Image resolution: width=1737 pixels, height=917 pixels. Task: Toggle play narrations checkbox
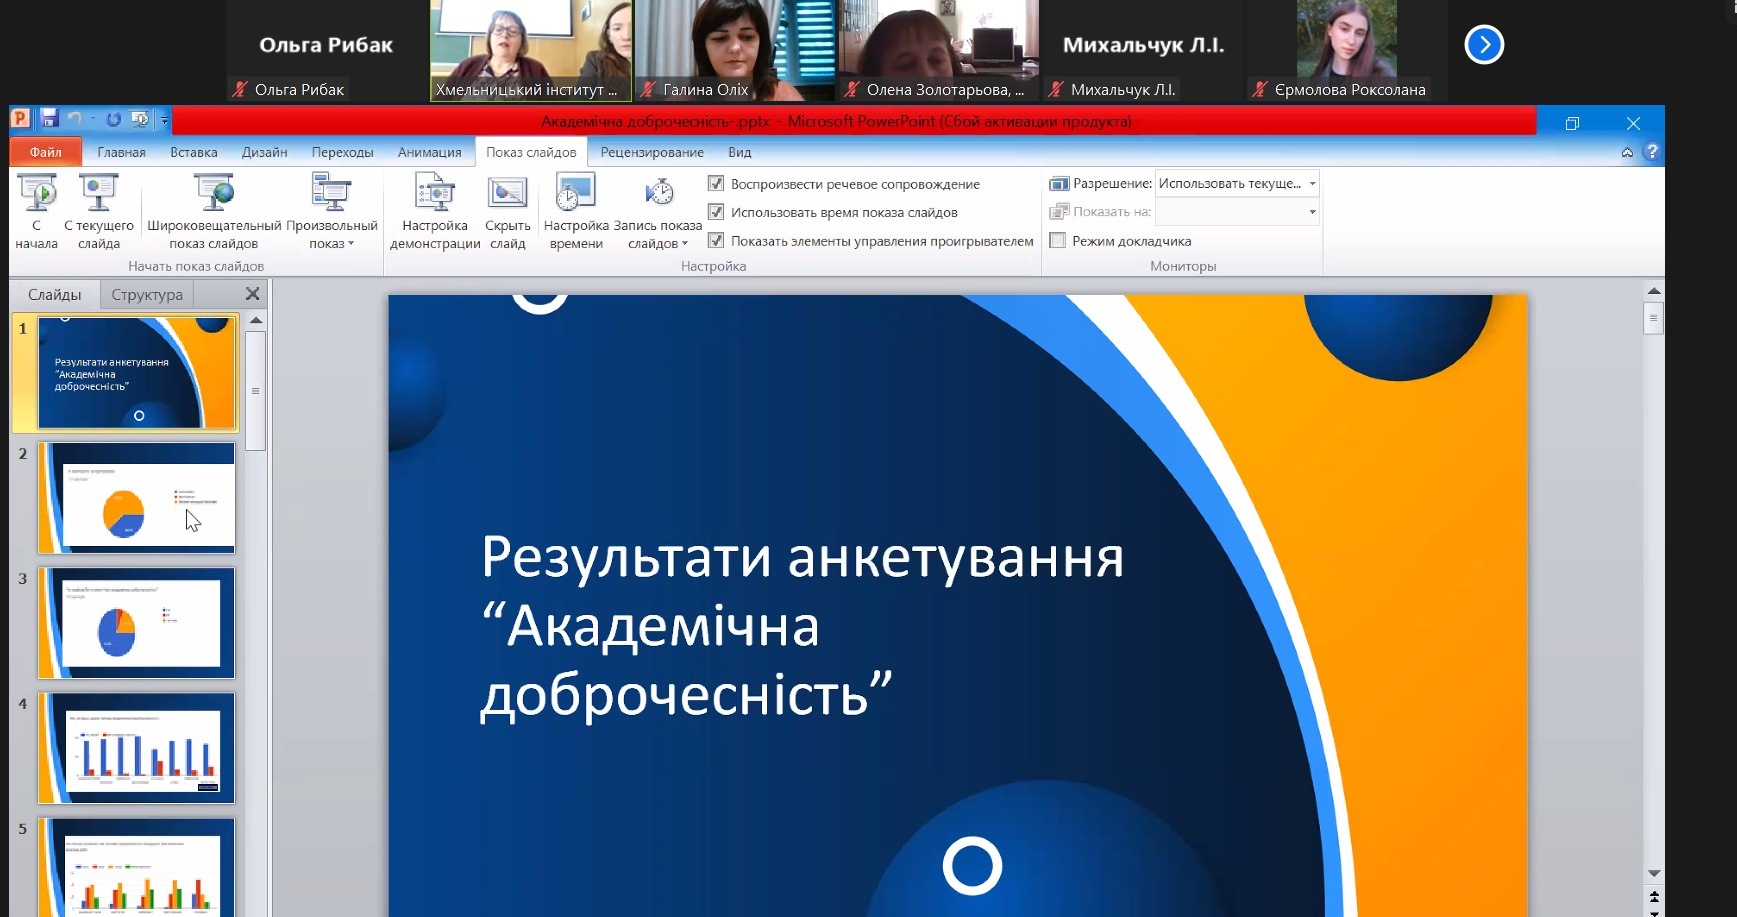pos(716,184)
